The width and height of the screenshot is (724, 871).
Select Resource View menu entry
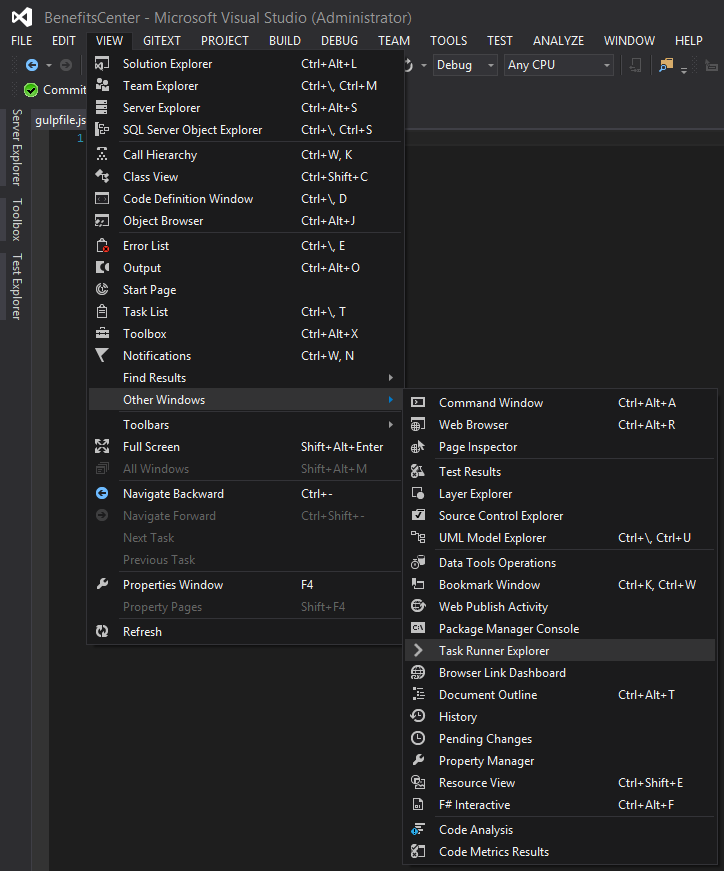click(x=560, y=782)
